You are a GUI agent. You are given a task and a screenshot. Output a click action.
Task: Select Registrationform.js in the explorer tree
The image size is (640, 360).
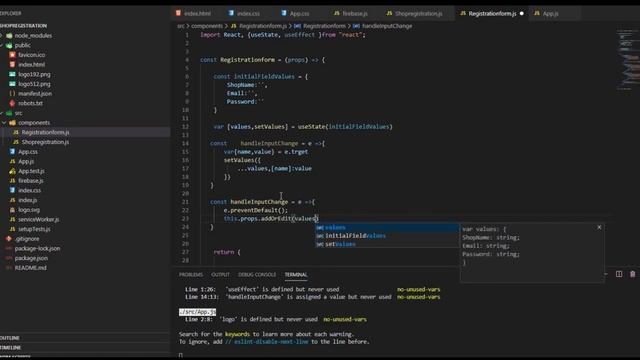pyautogui.click(x=45, y=132)
